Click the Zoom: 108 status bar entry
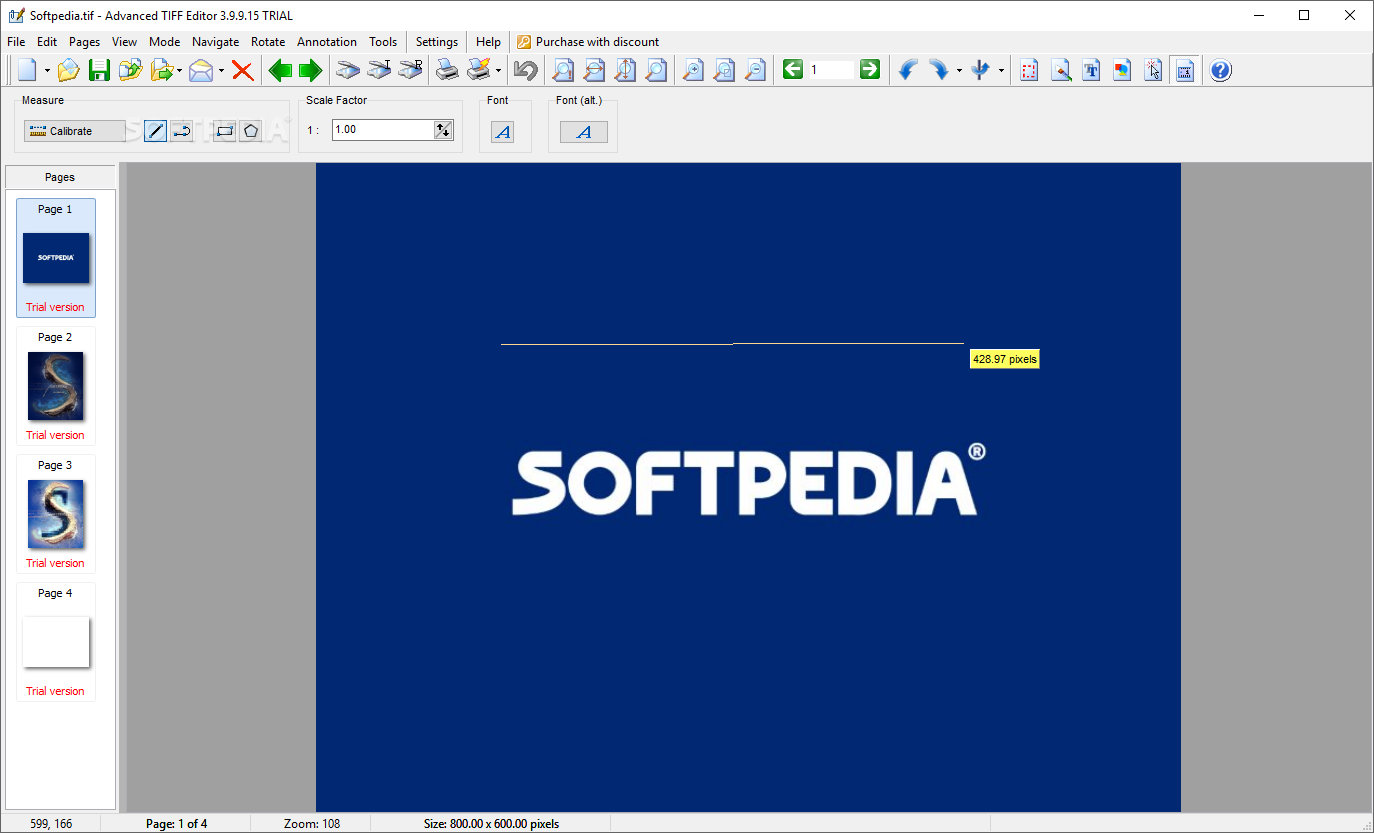This screenshot has height=833, width=1374. point(312,824)
